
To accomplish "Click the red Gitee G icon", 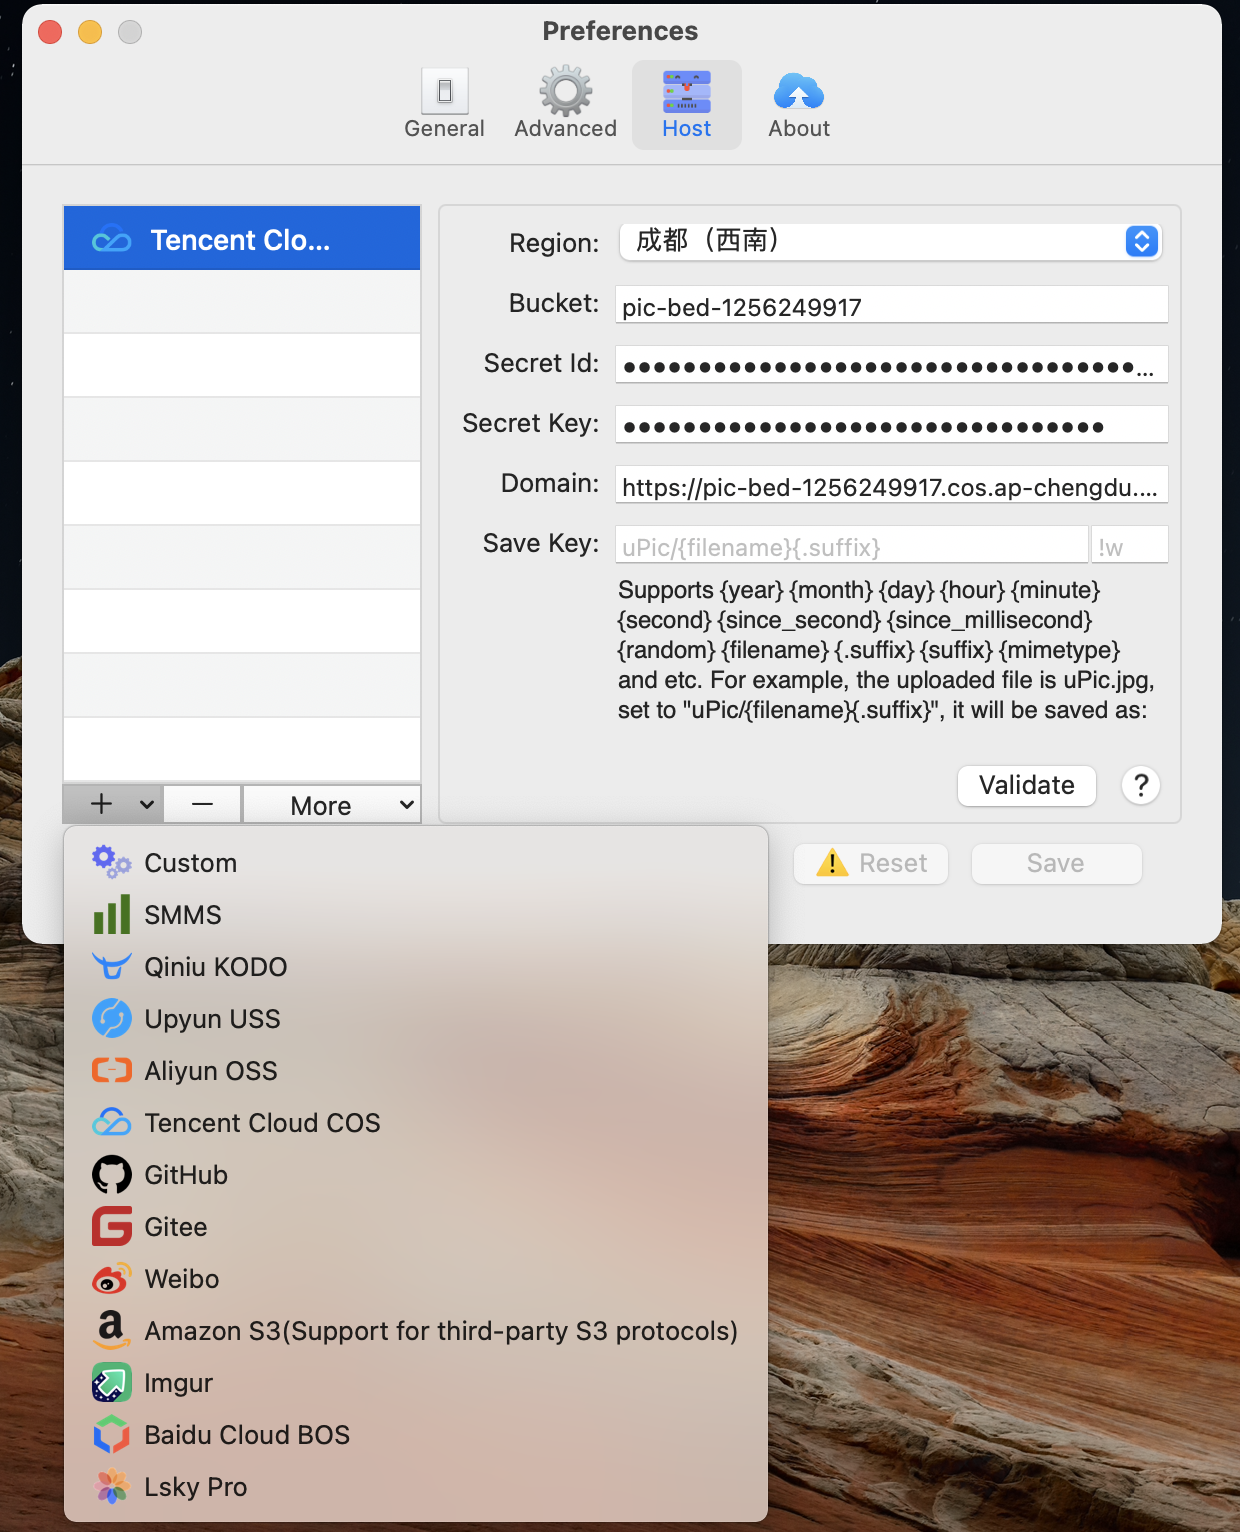I will click(x=111, y=1226).
